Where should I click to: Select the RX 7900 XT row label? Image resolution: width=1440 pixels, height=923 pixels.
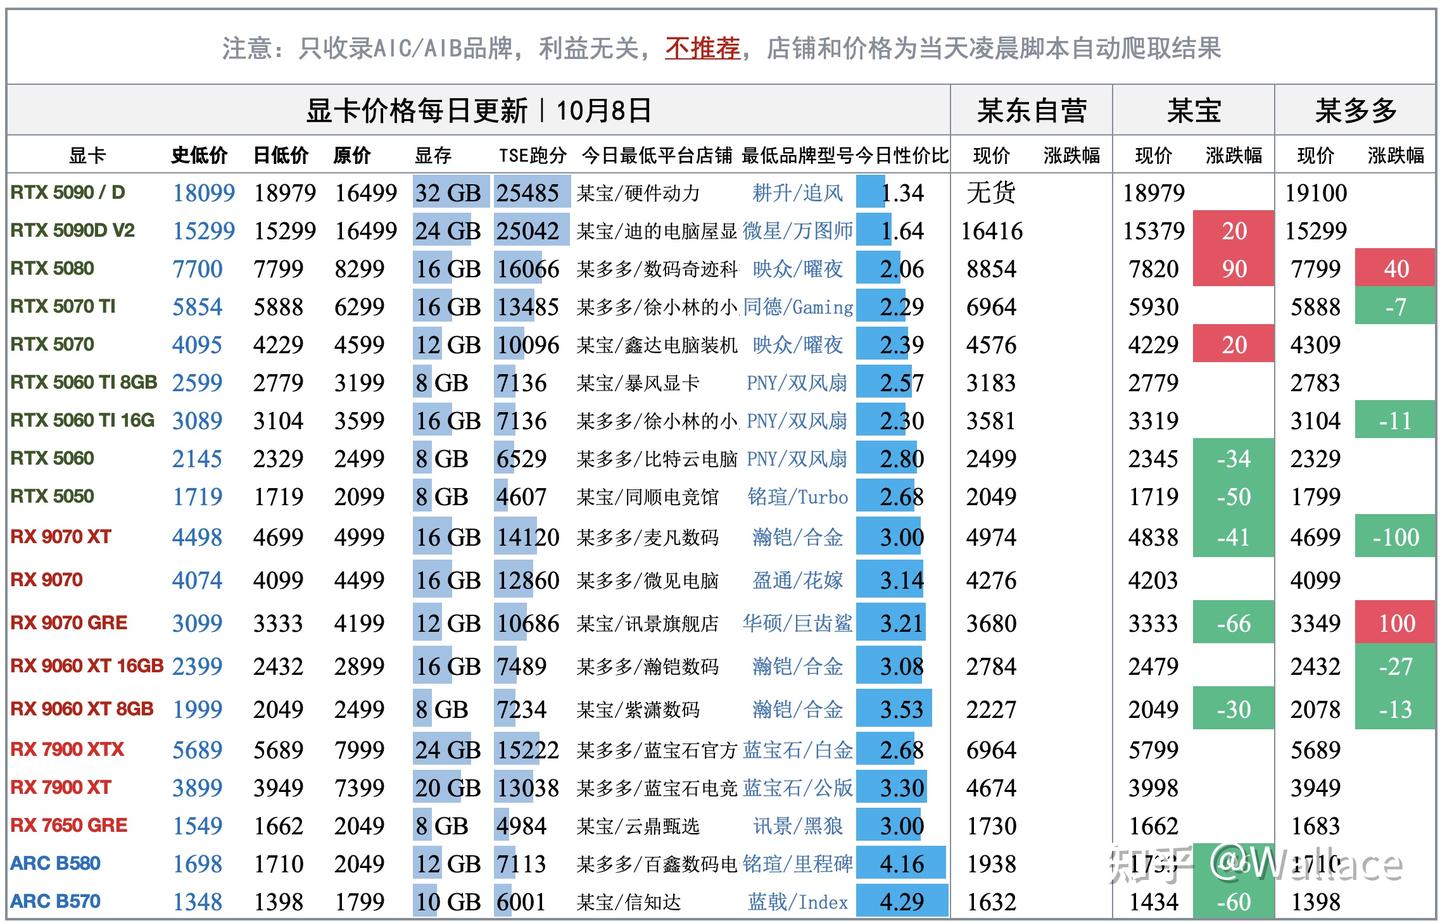61,787
